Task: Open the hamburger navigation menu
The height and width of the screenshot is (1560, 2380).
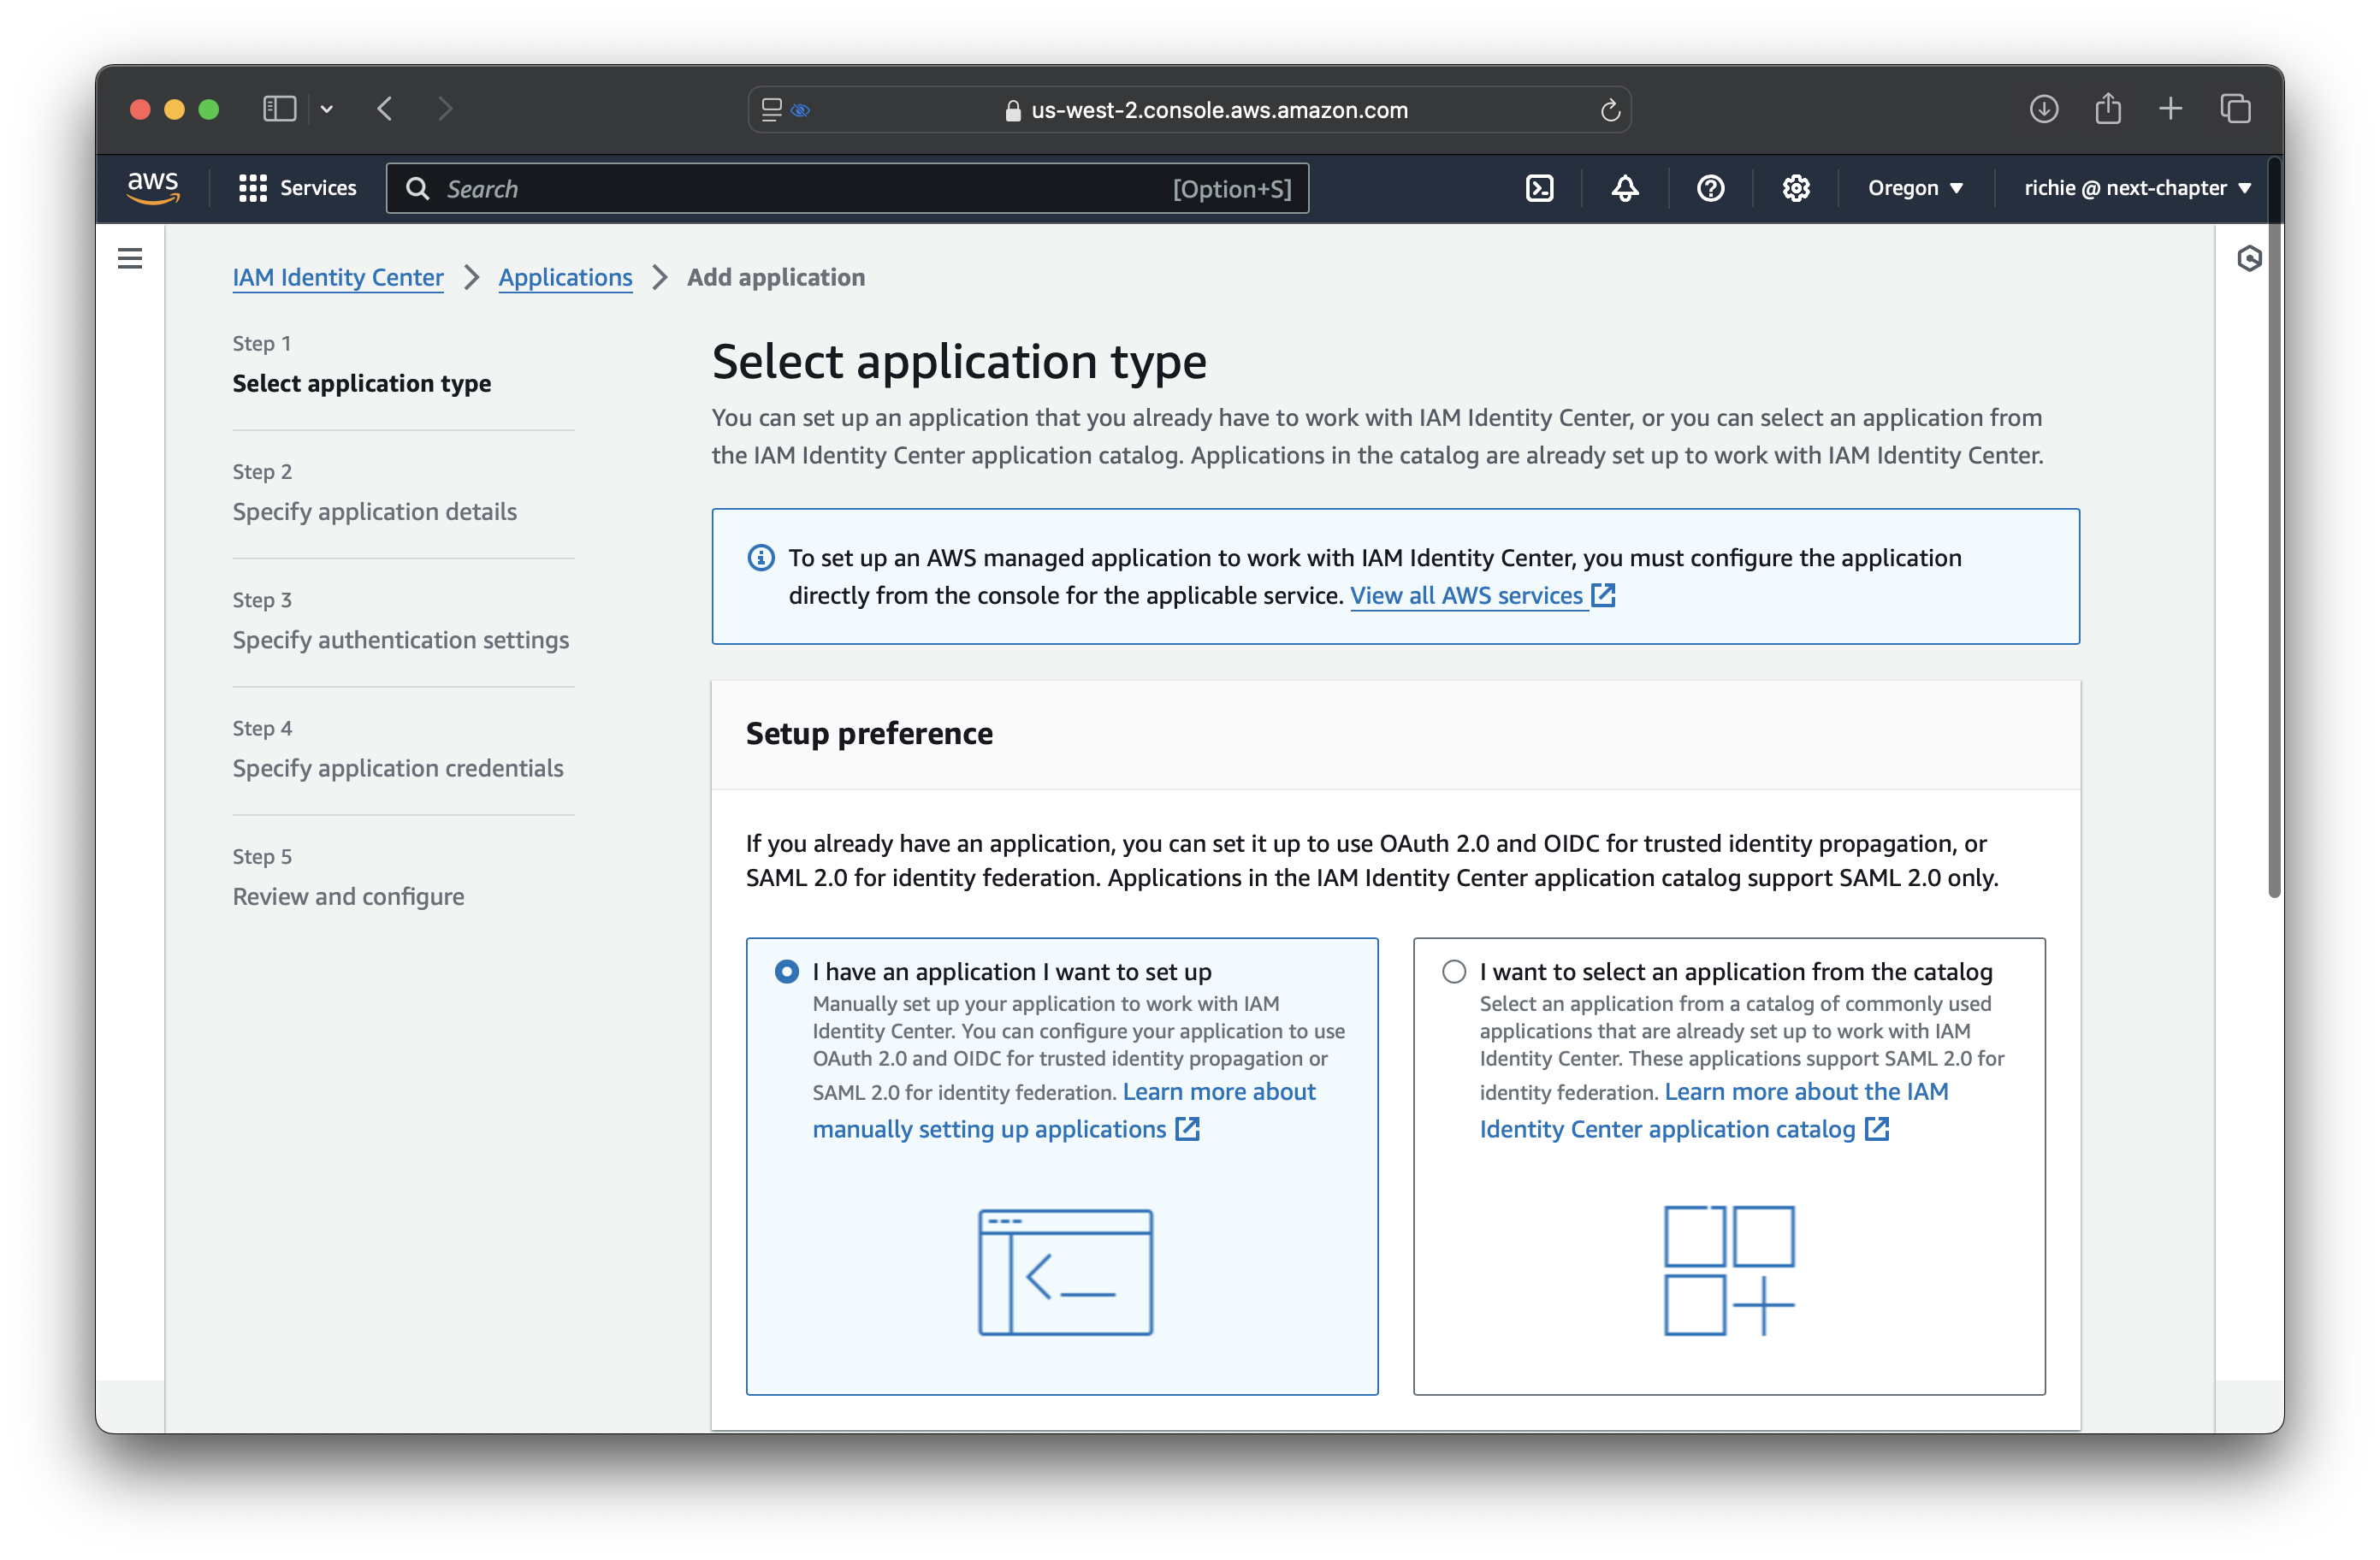Action: click(130, 259)
